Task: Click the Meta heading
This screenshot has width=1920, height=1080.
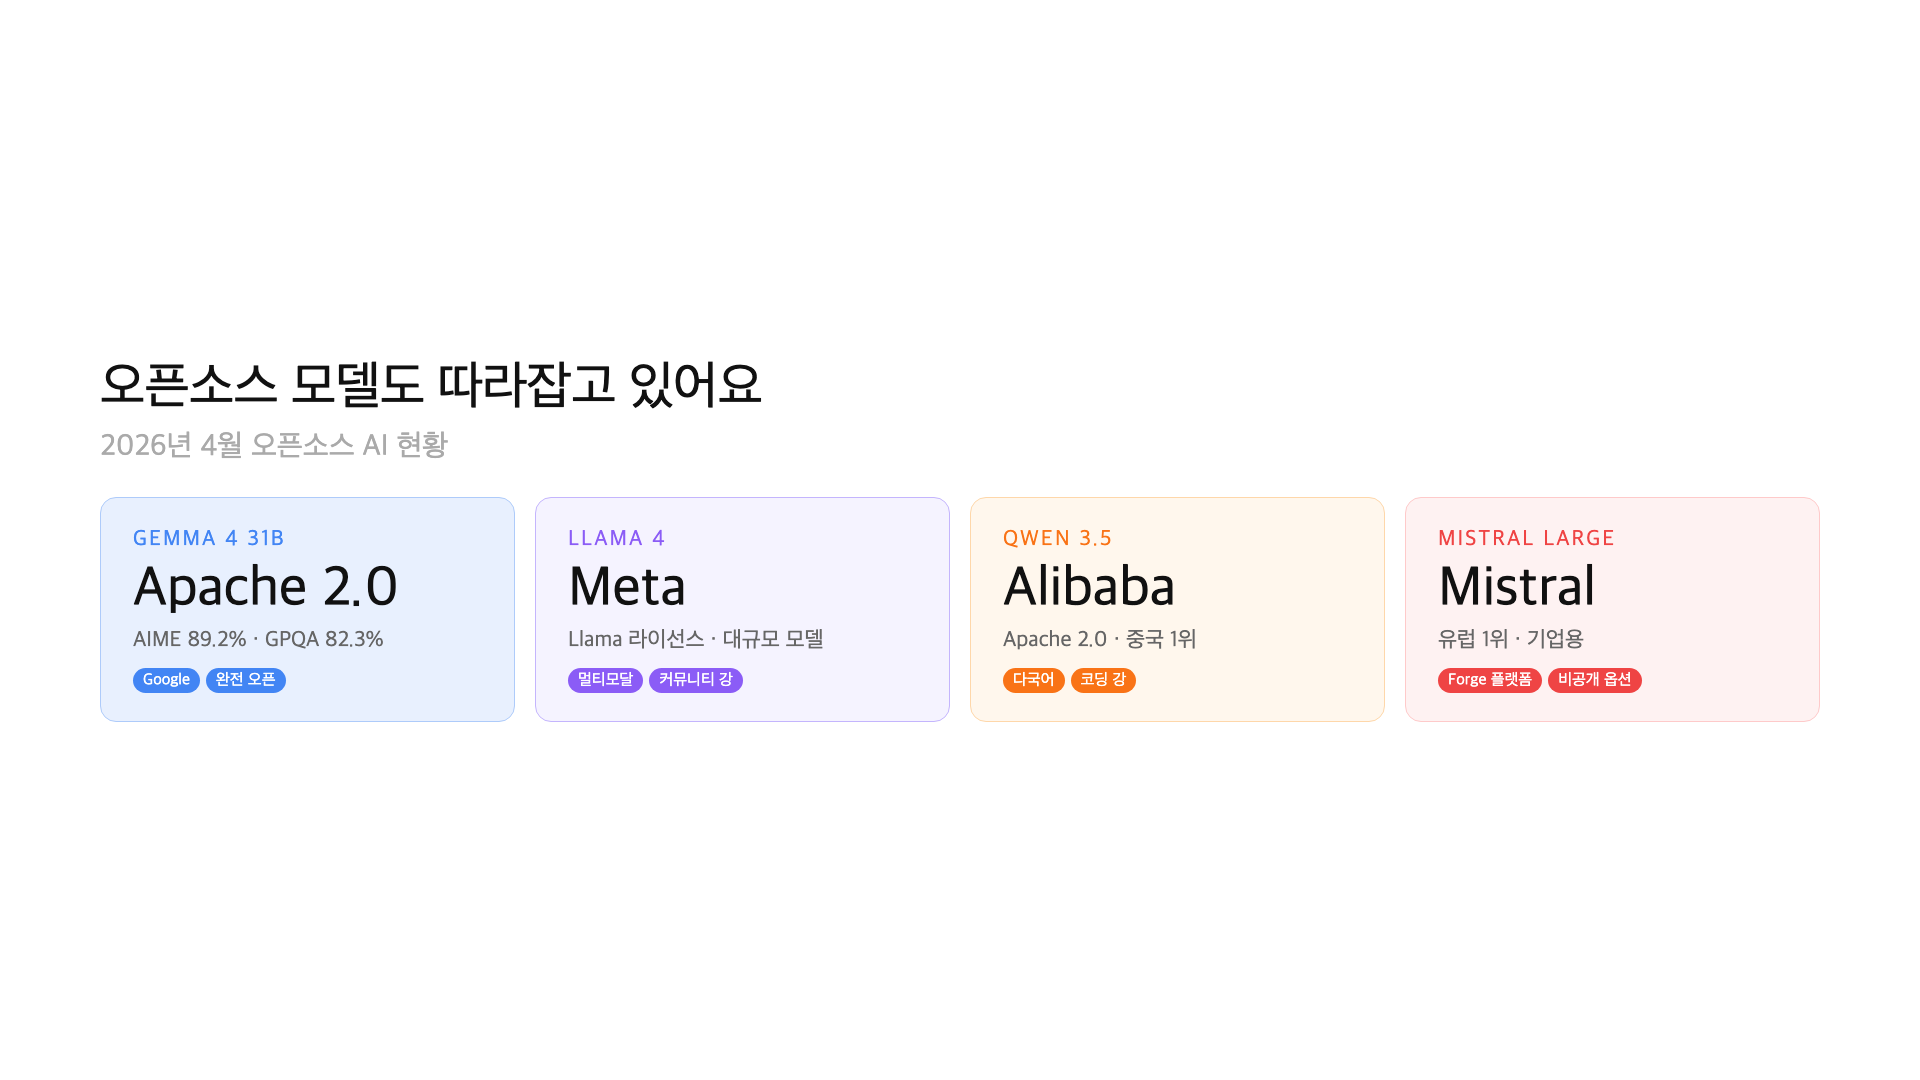Action: click(x=627, y=586)
